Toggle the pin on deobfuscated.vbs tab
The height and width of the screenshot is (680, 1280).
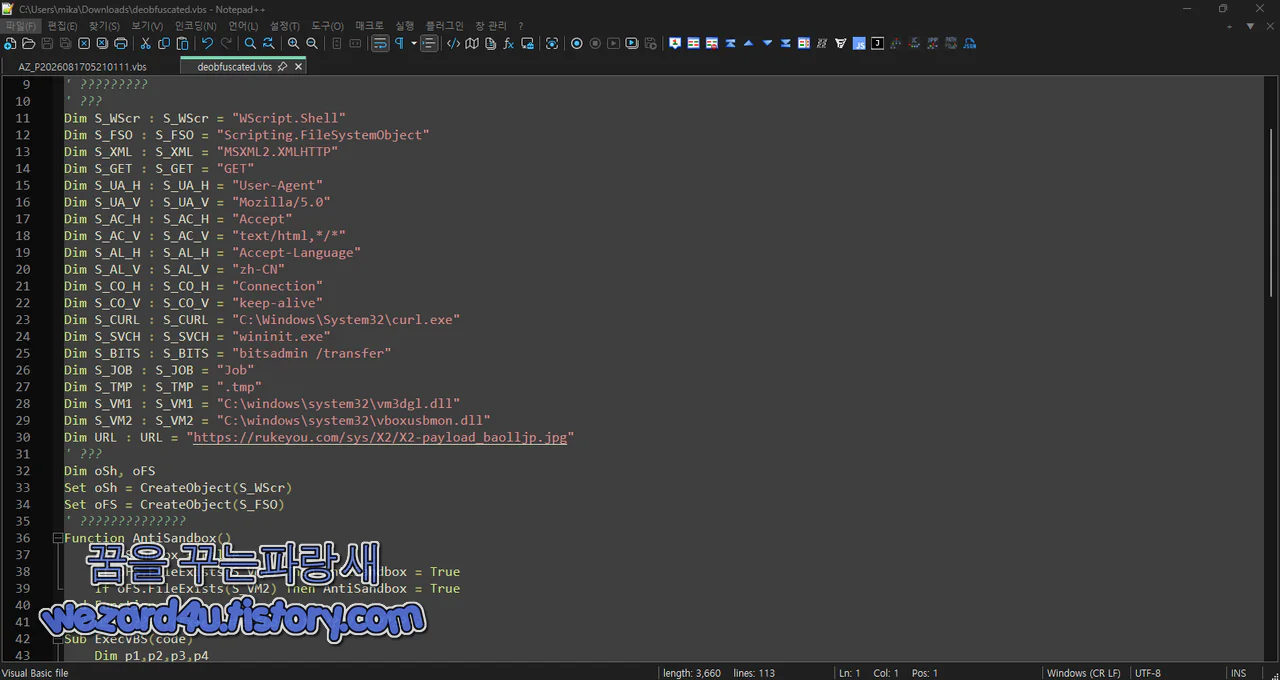(x=282, y=66)
